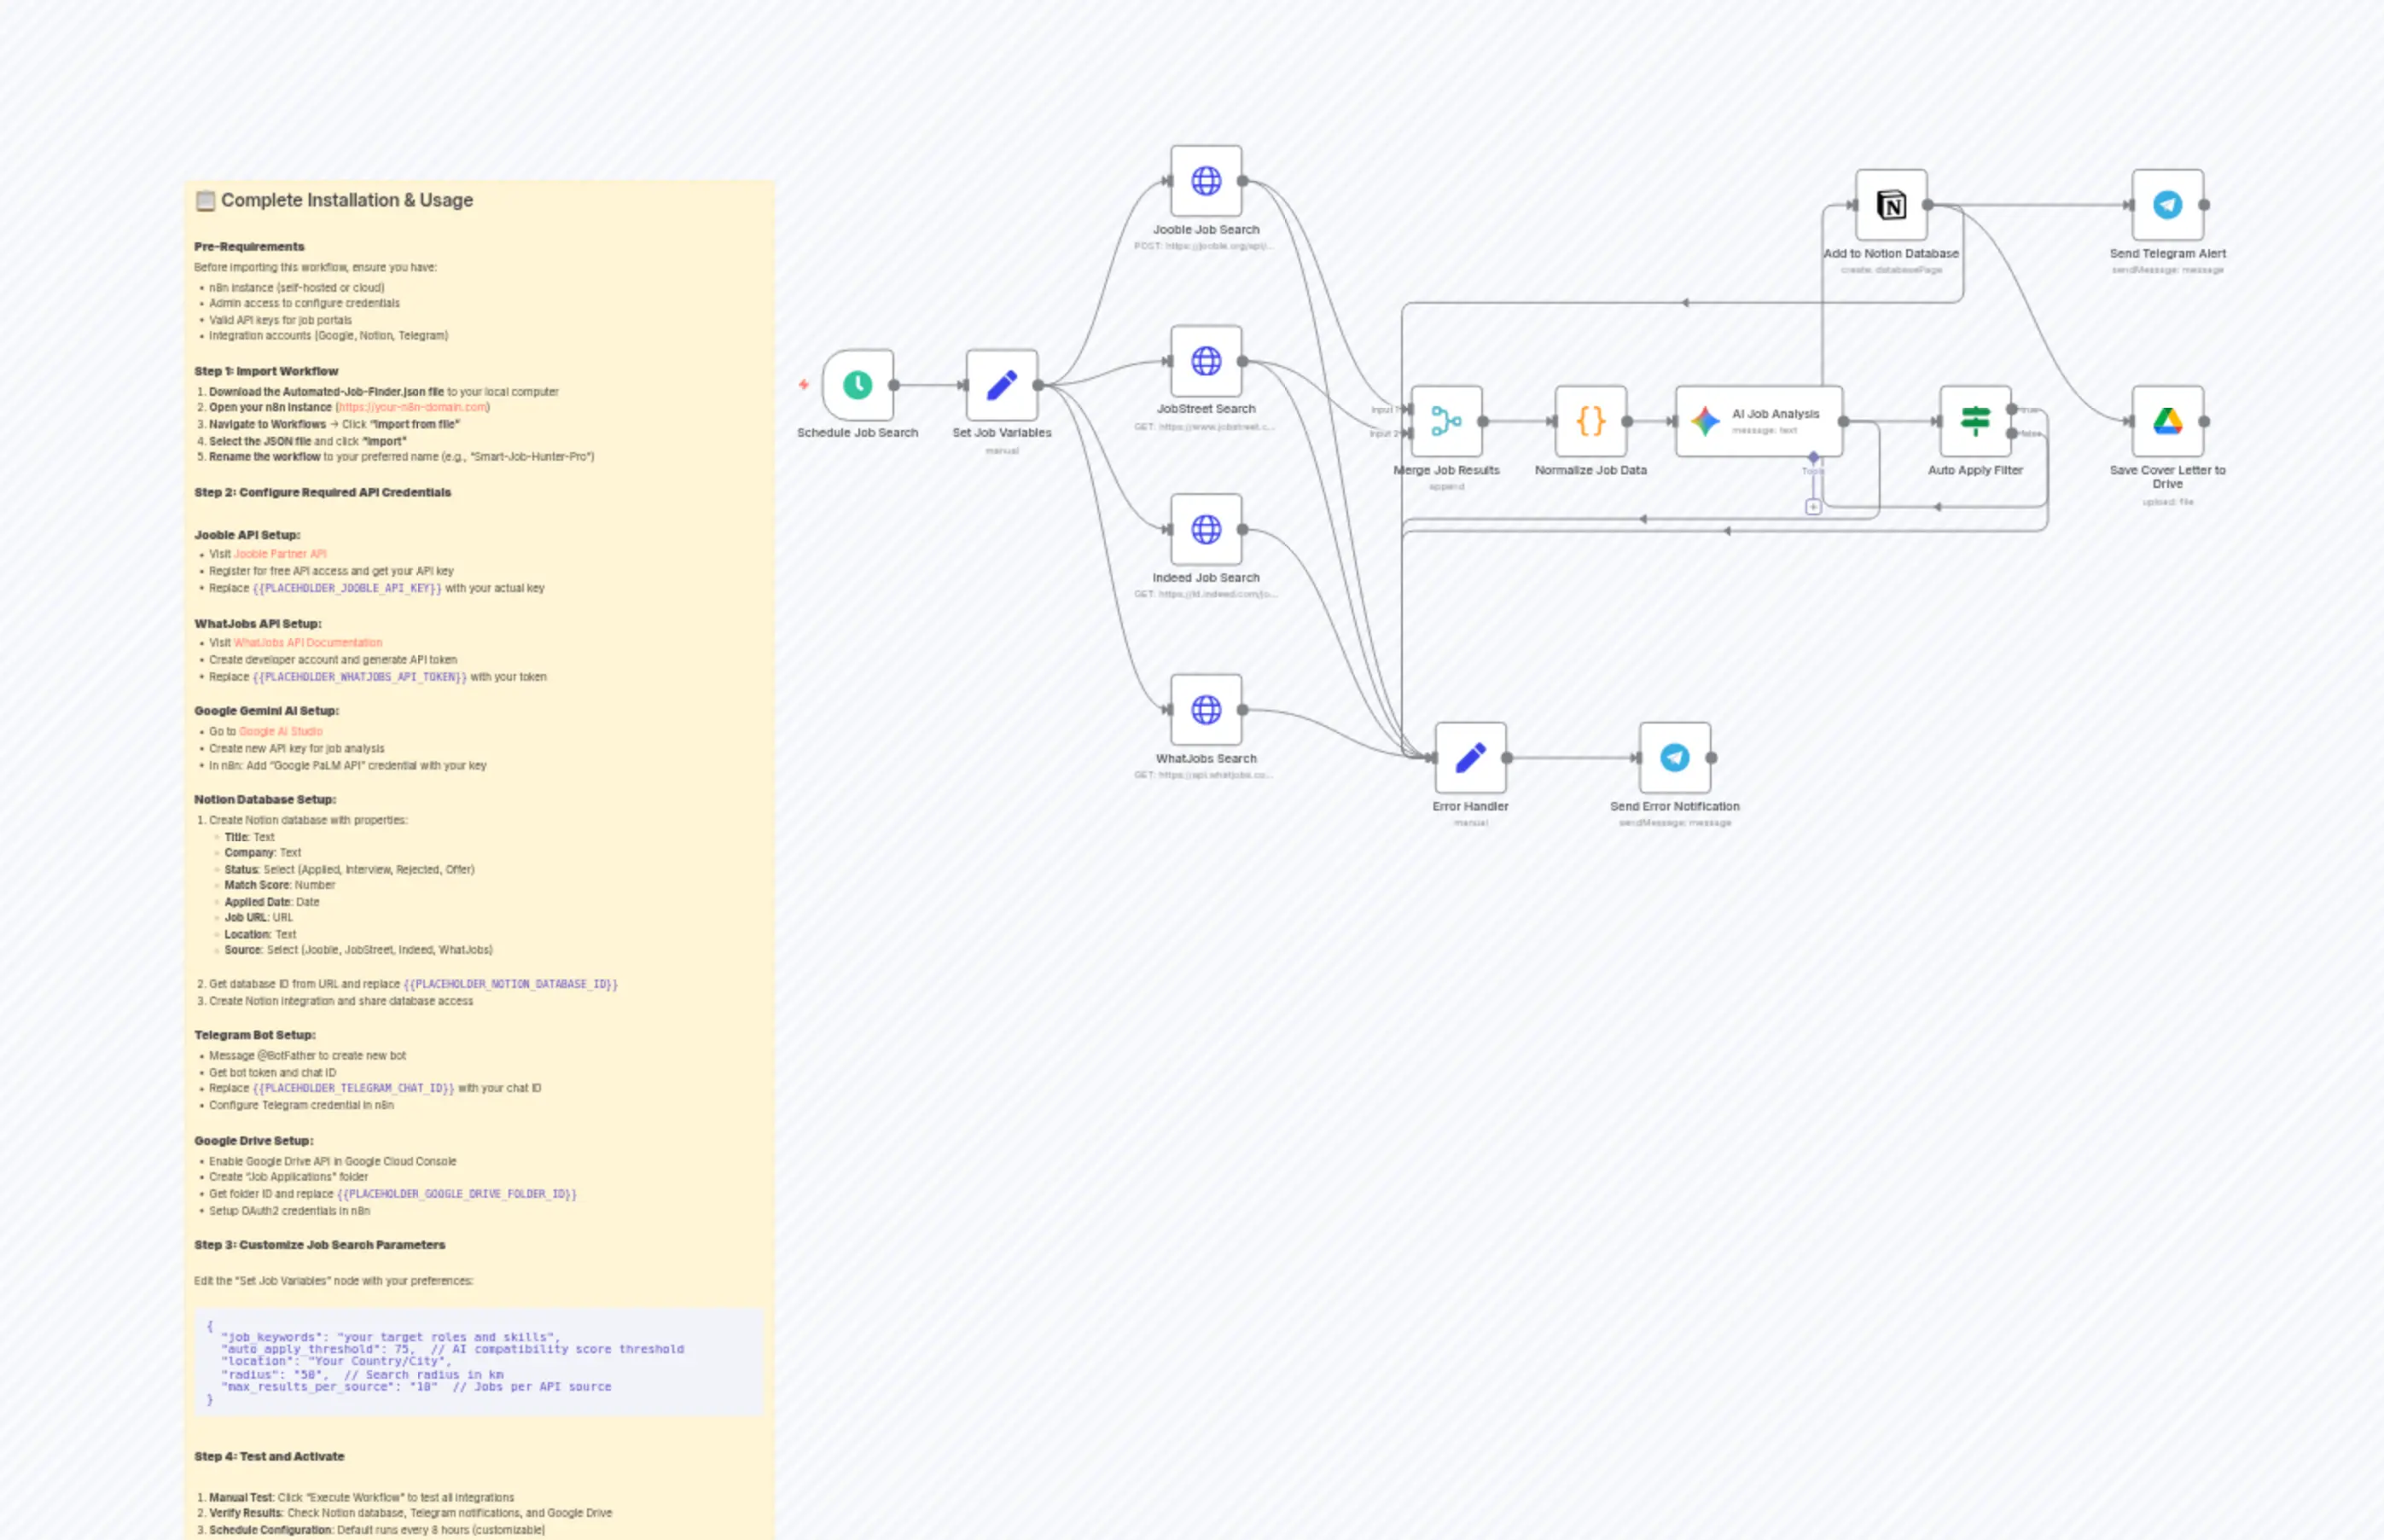Open the Add to Notion Database icon

(x=1892, y=206)
